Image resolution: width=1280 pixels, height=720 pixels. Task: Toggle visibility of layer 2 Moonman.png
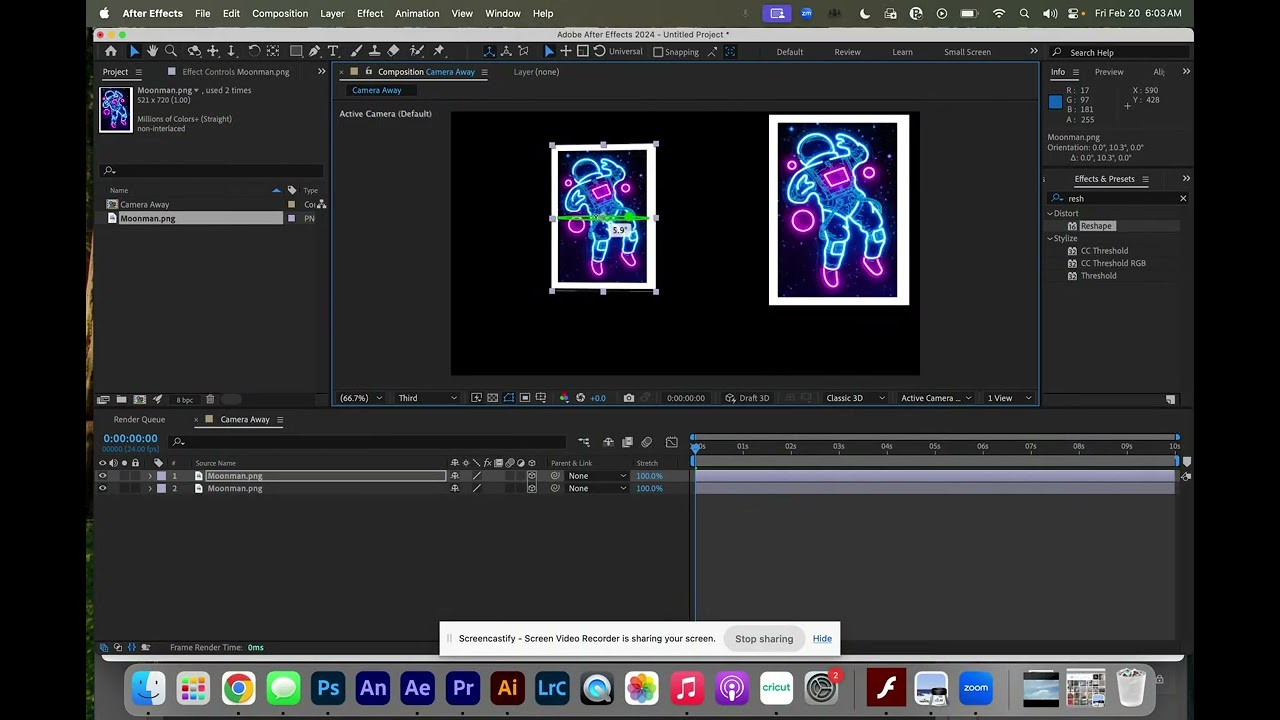[102, 488]
